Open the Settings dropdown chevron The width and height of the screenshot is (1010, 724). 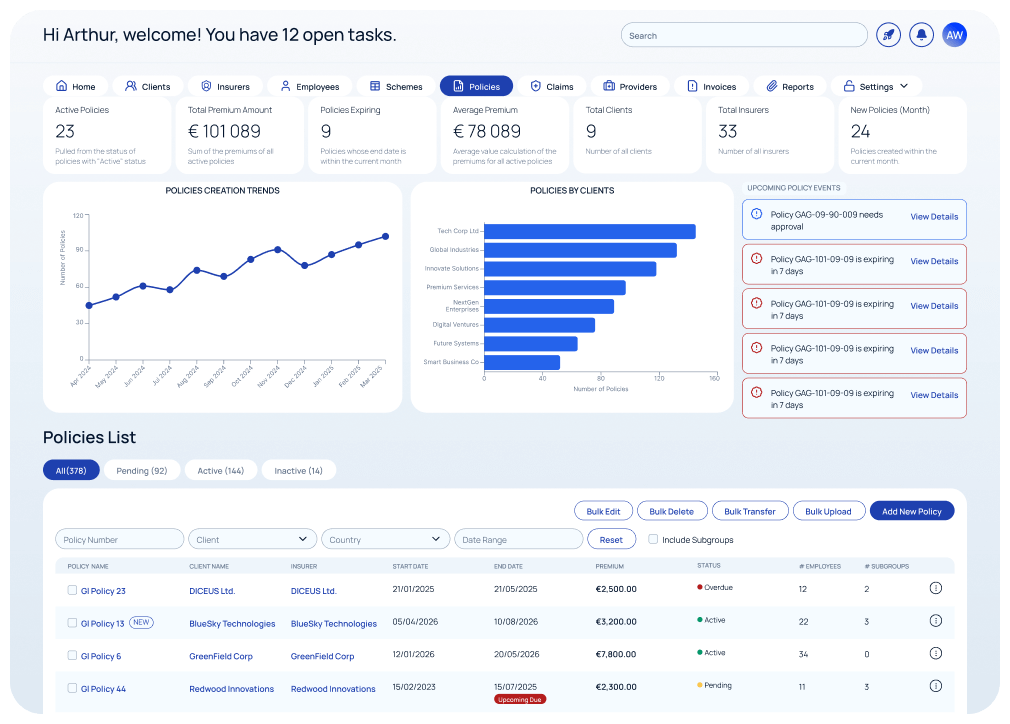(x=905, y=86)
